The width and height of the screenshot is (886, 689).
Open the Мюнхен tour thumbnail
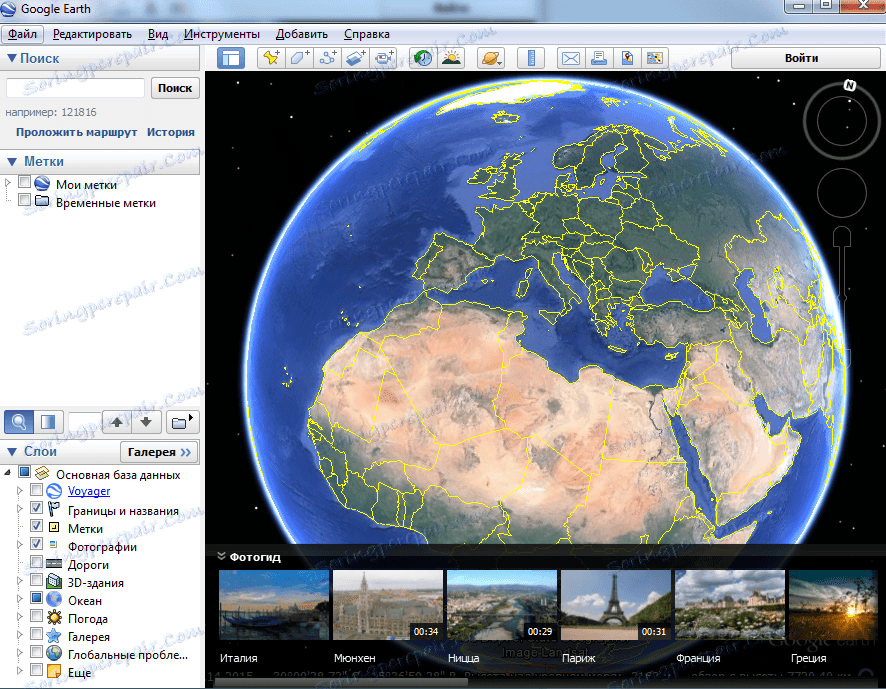388,605
